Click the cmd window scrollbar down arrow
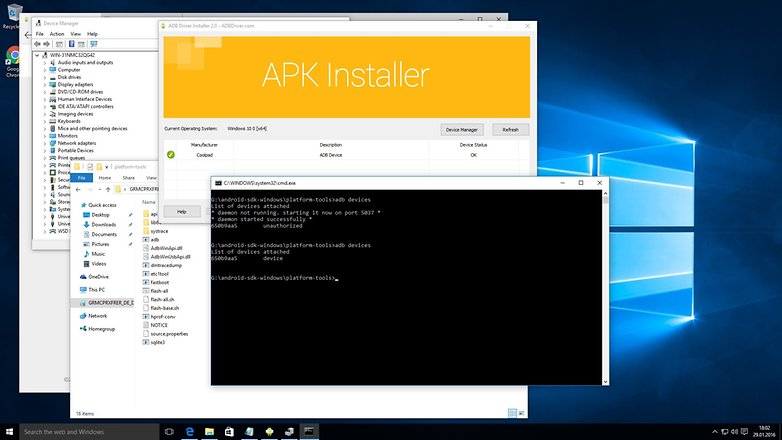 pyautogui.click(x=605, y=382)
